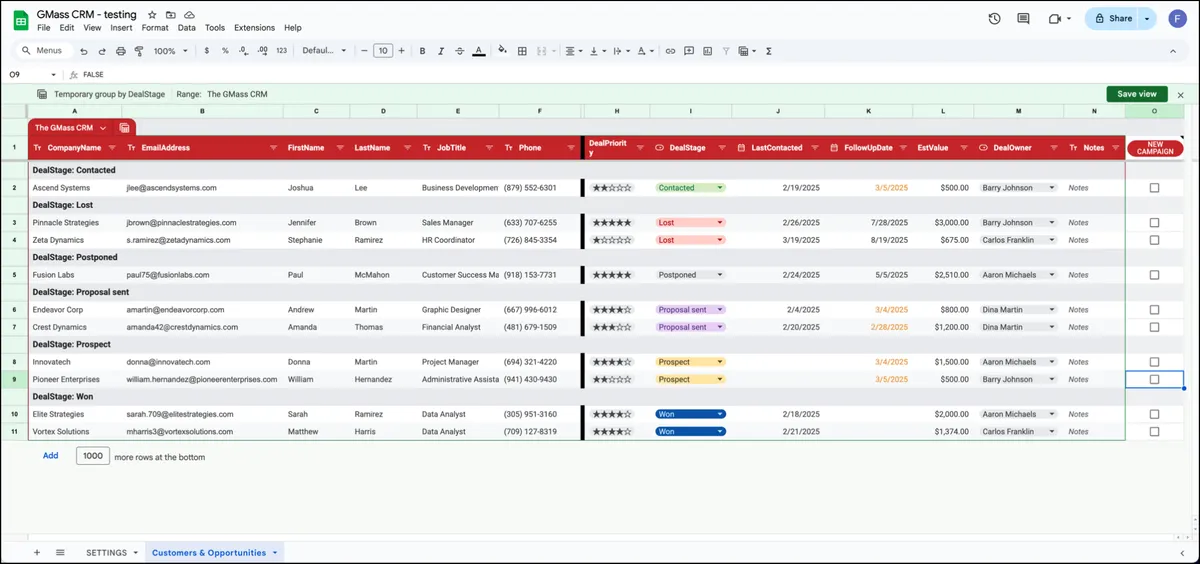Open the Extensions menu
1200x564 pixels.
pos(256,28)
